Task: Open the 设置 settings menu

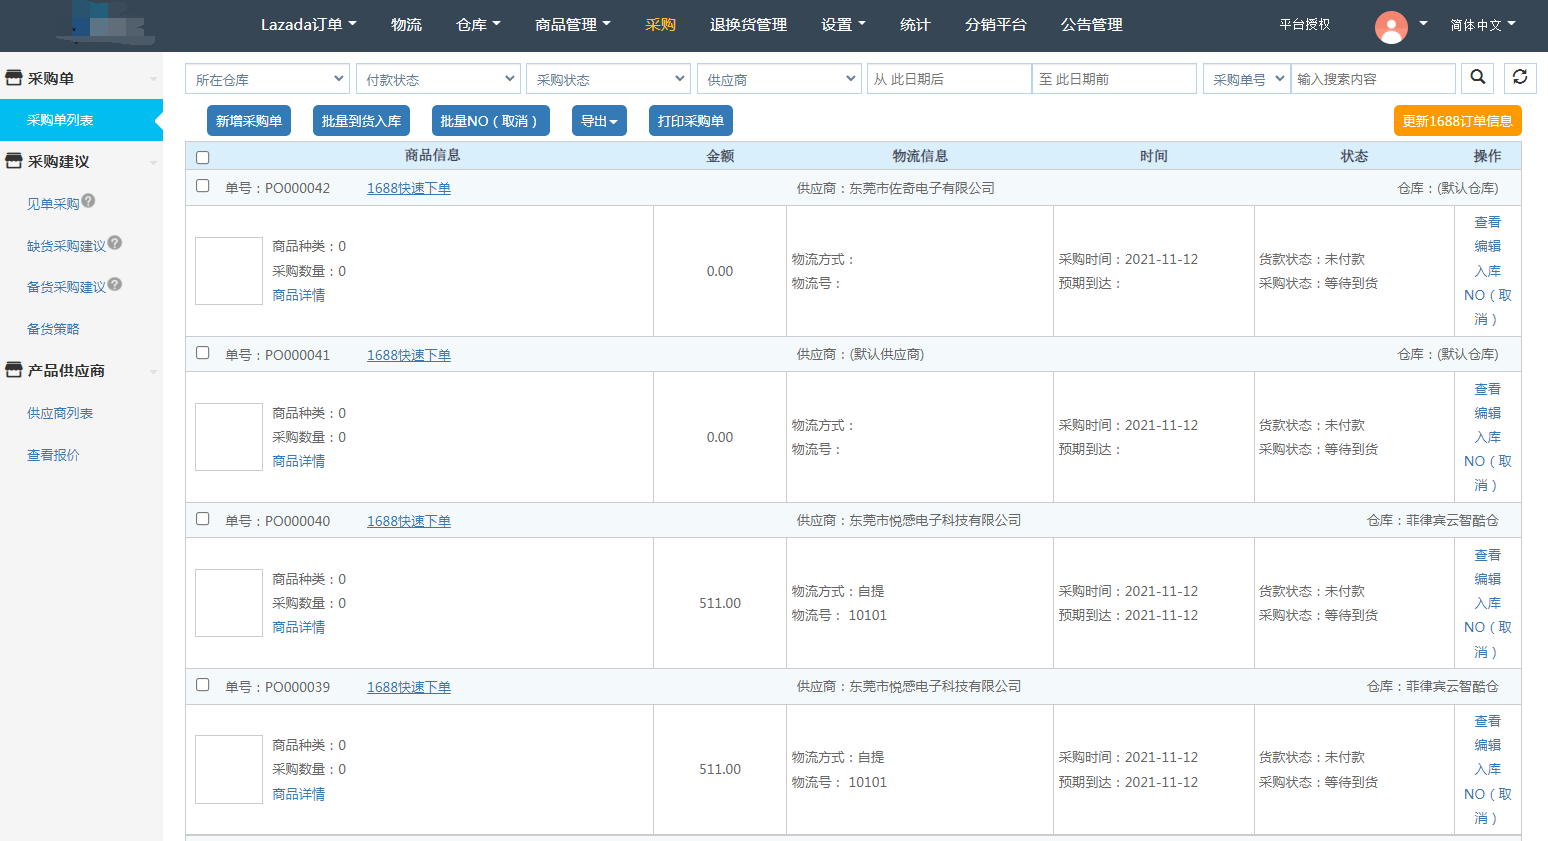Action: pyautogui.click(x=843, y=25)
